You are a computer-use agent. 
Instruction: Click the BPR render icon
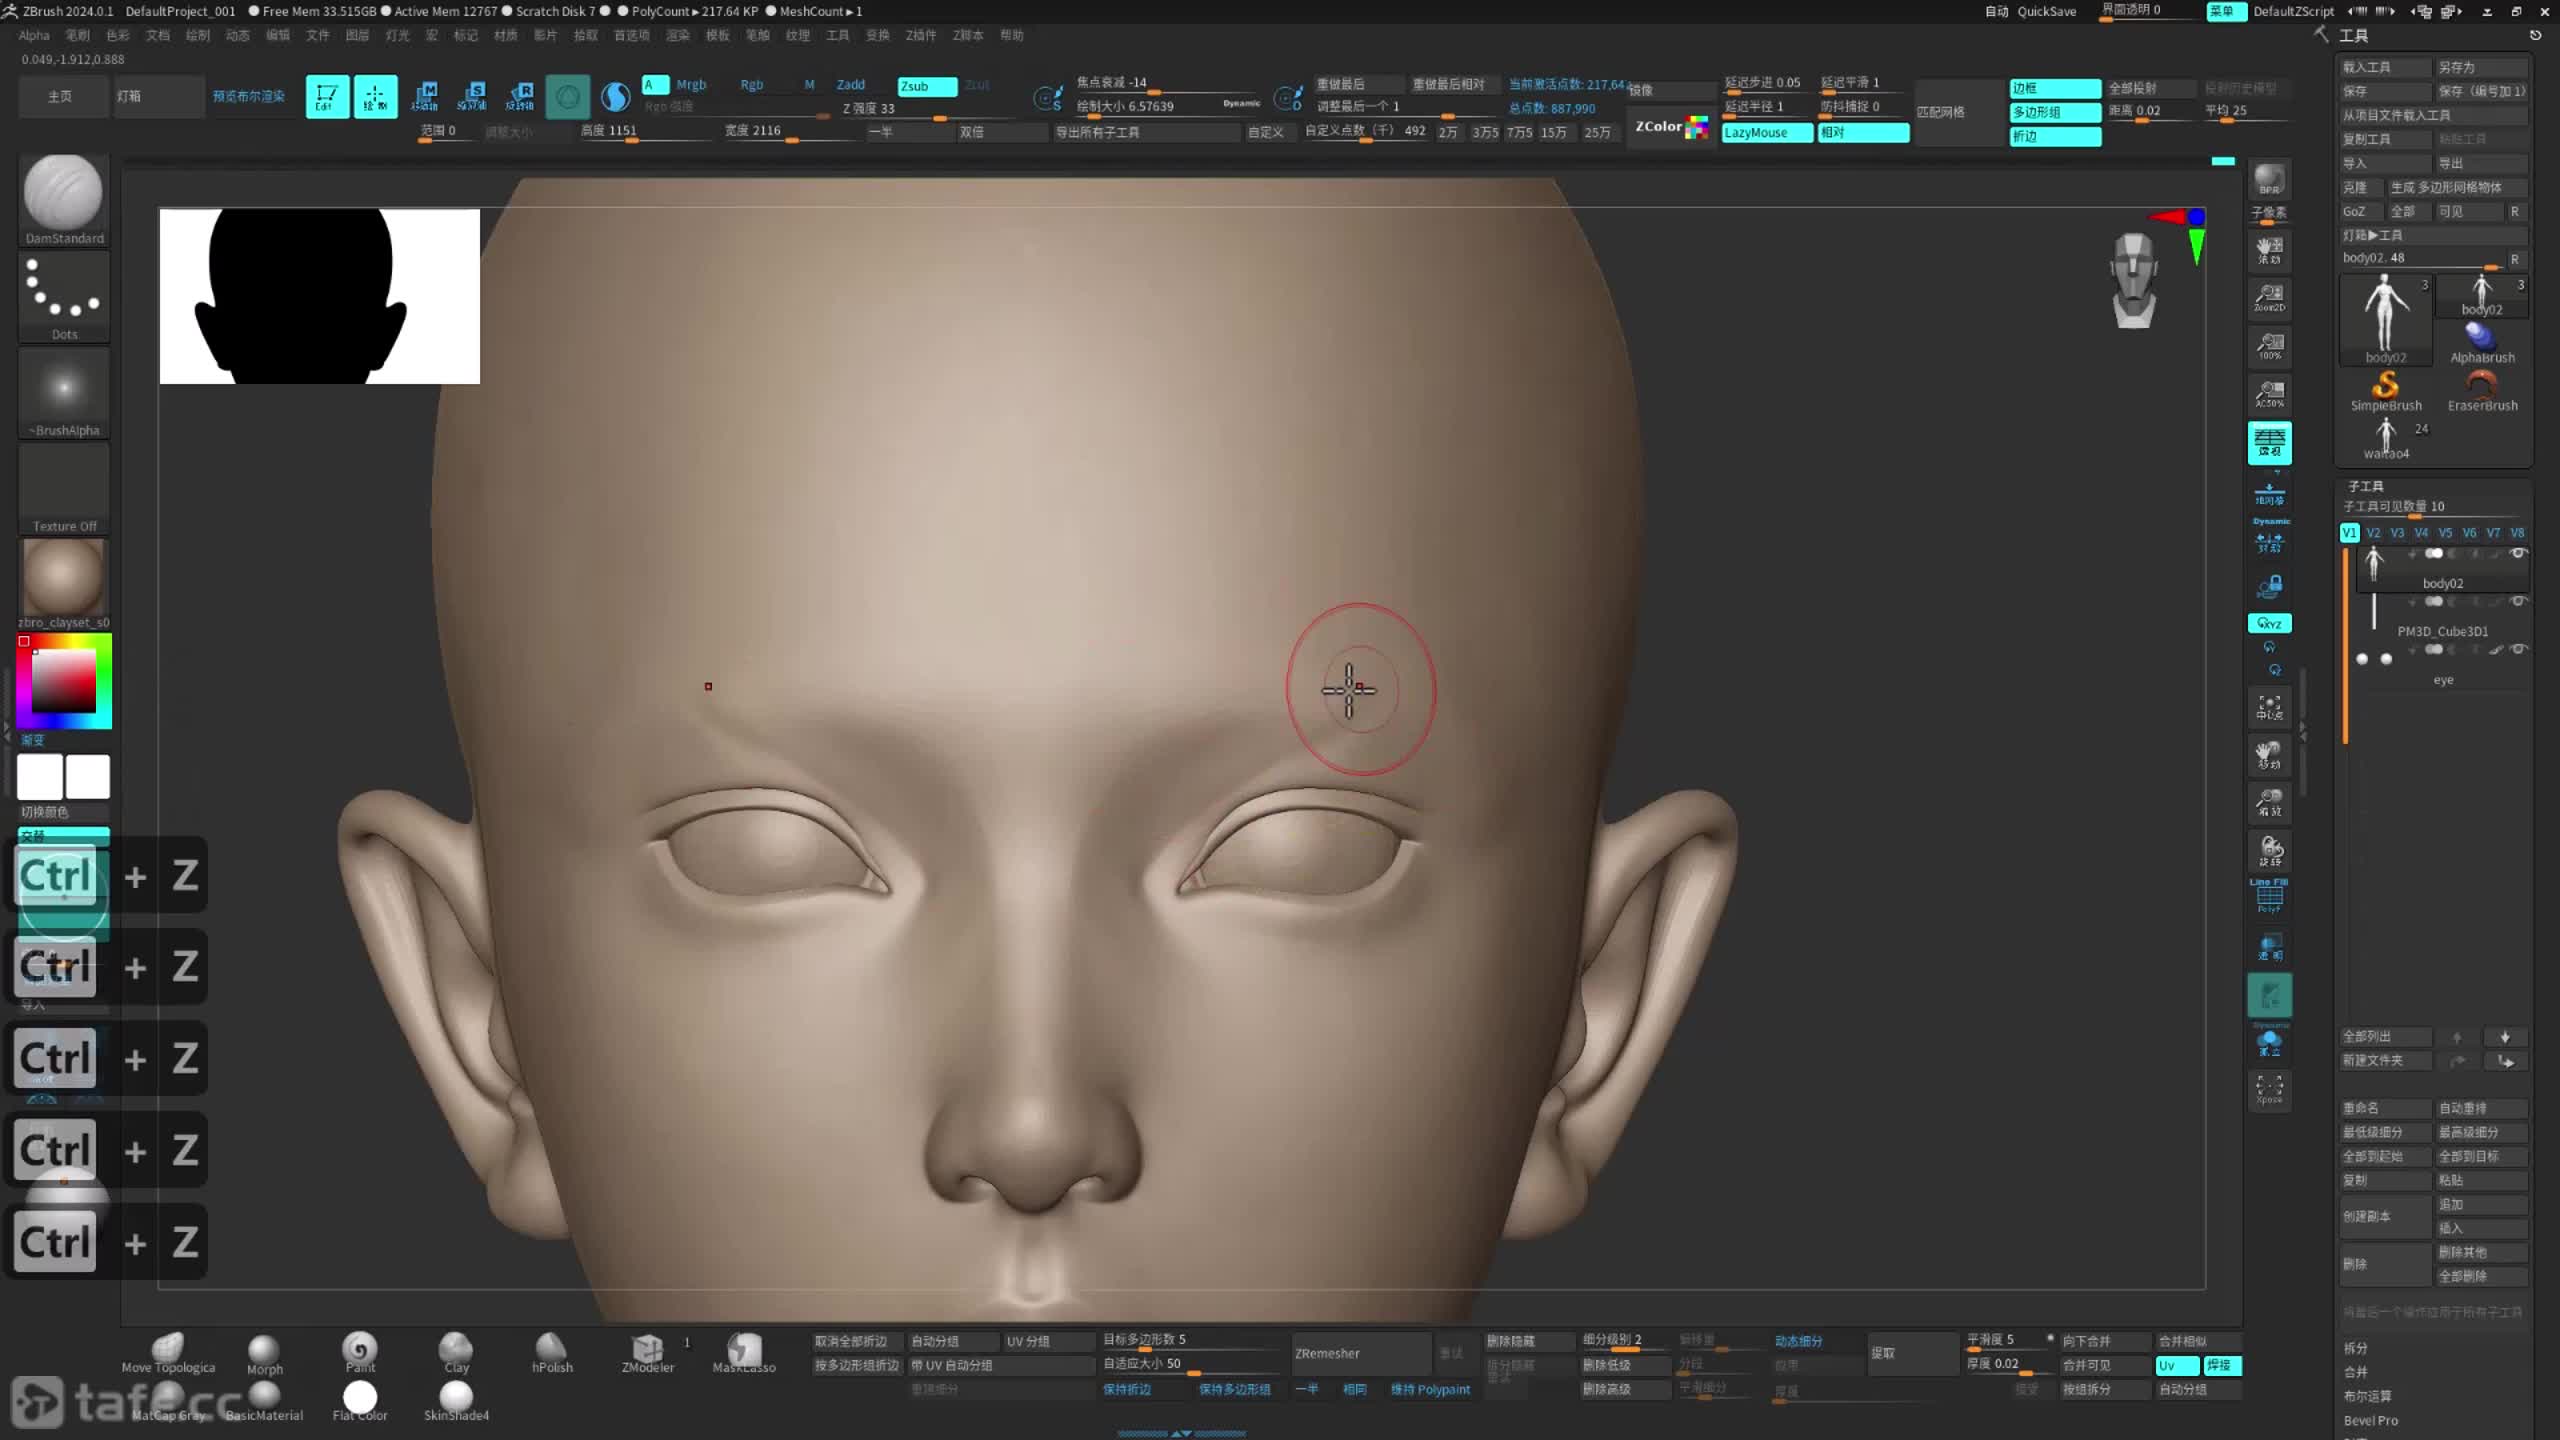pos(2269,181)
